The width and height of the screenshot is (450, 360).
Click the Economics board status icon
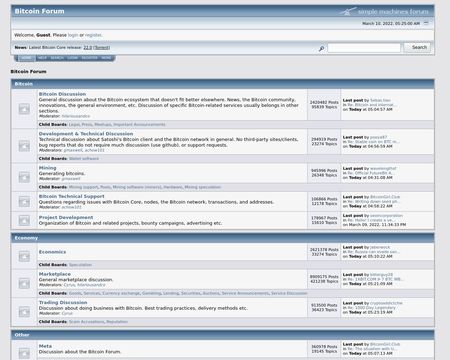pyautogui.click(x=24, y=256)
